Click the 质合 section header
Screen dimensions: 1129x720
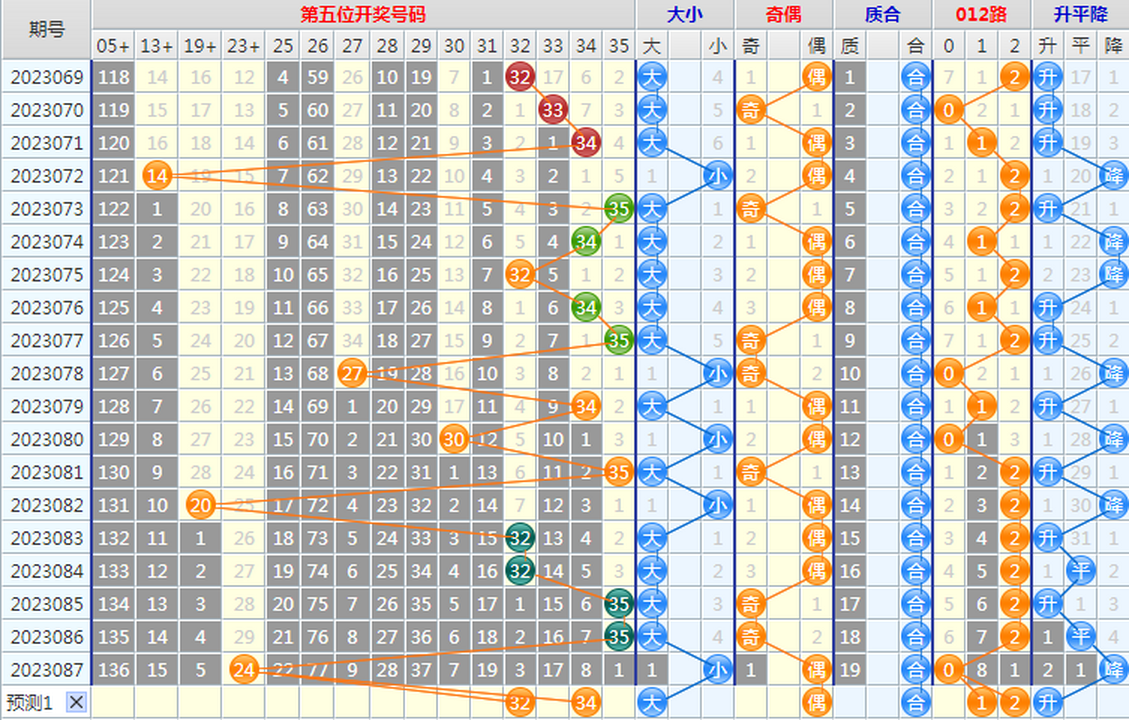point(883,14)
